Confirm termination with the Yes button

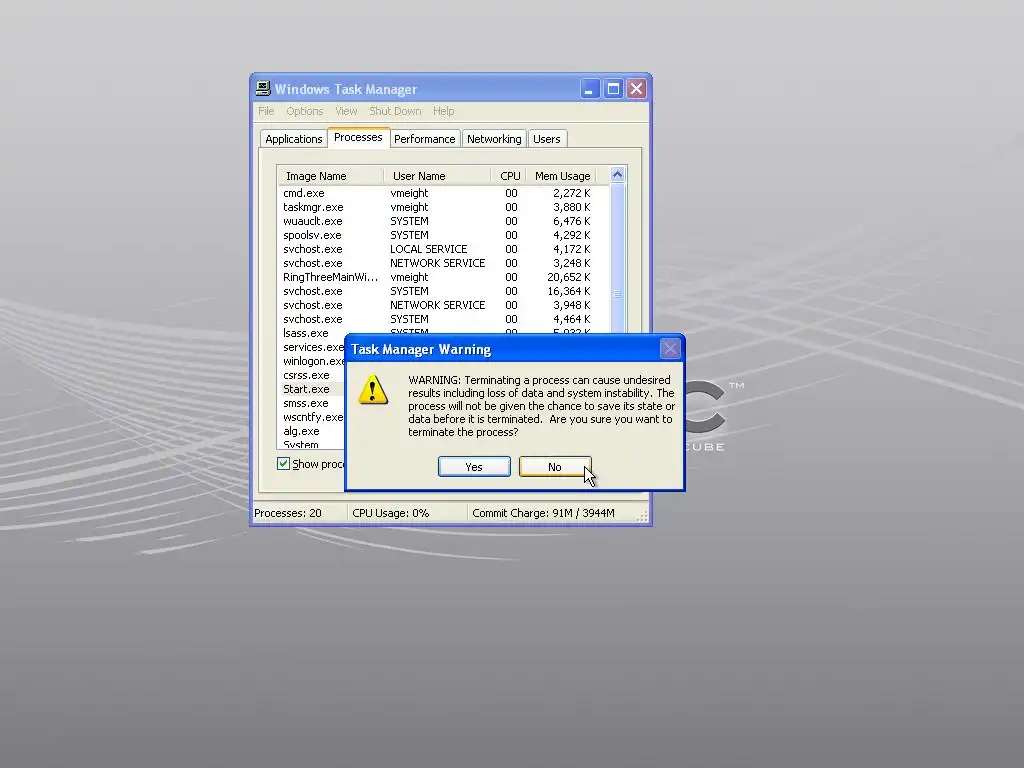tap(474, 467)
